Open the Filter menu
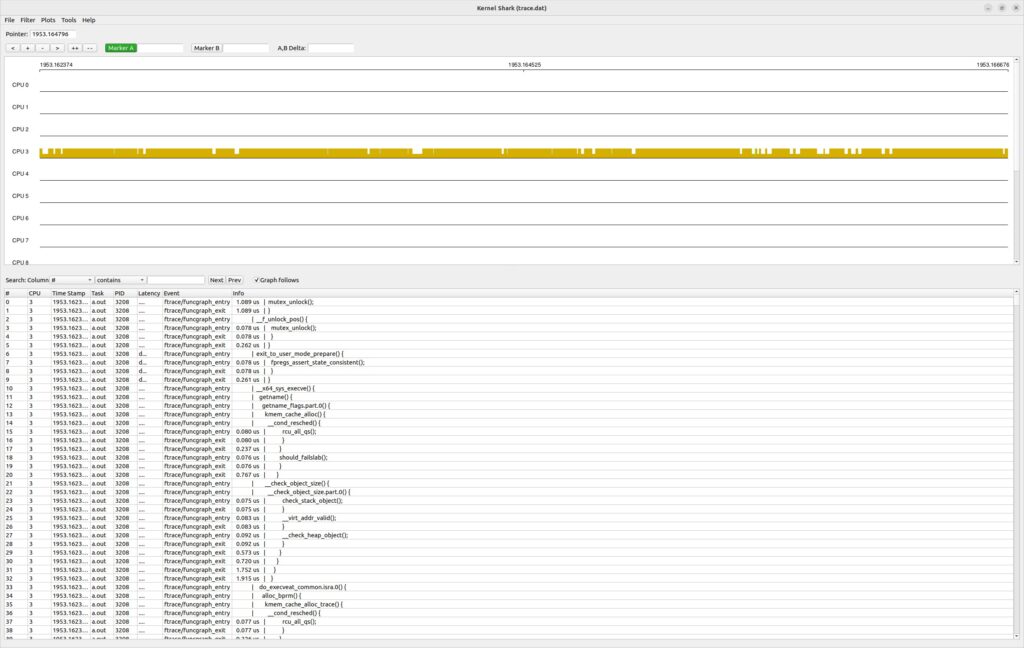Screen dimensions: 1024x648 pyautogui.click(x=28, y=20)
